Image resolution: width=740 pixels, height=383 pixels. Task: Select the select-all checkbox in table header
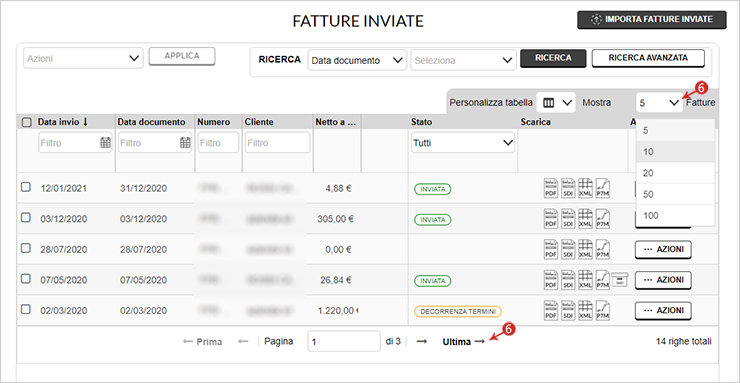coord(26,123)
